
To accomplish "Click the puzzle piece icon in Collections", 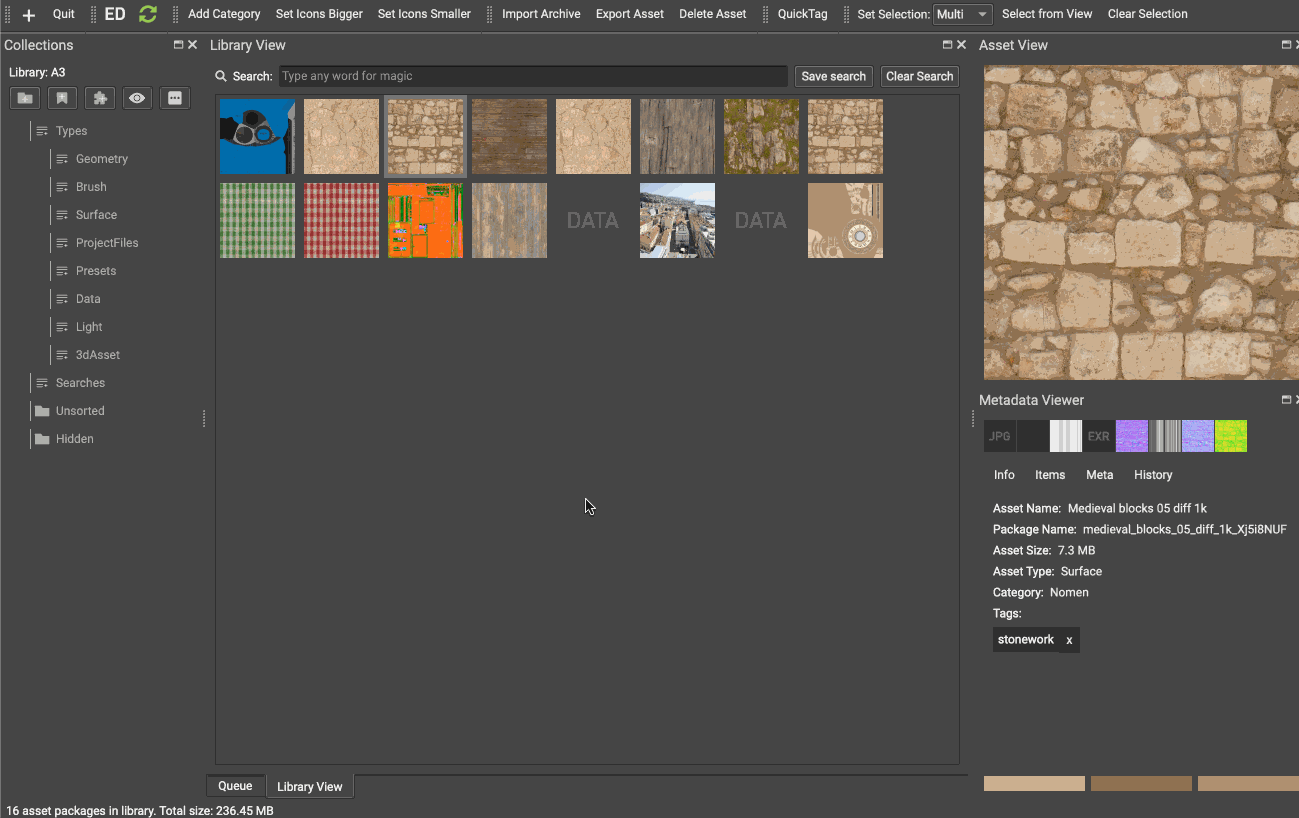I will click(99, 98).
